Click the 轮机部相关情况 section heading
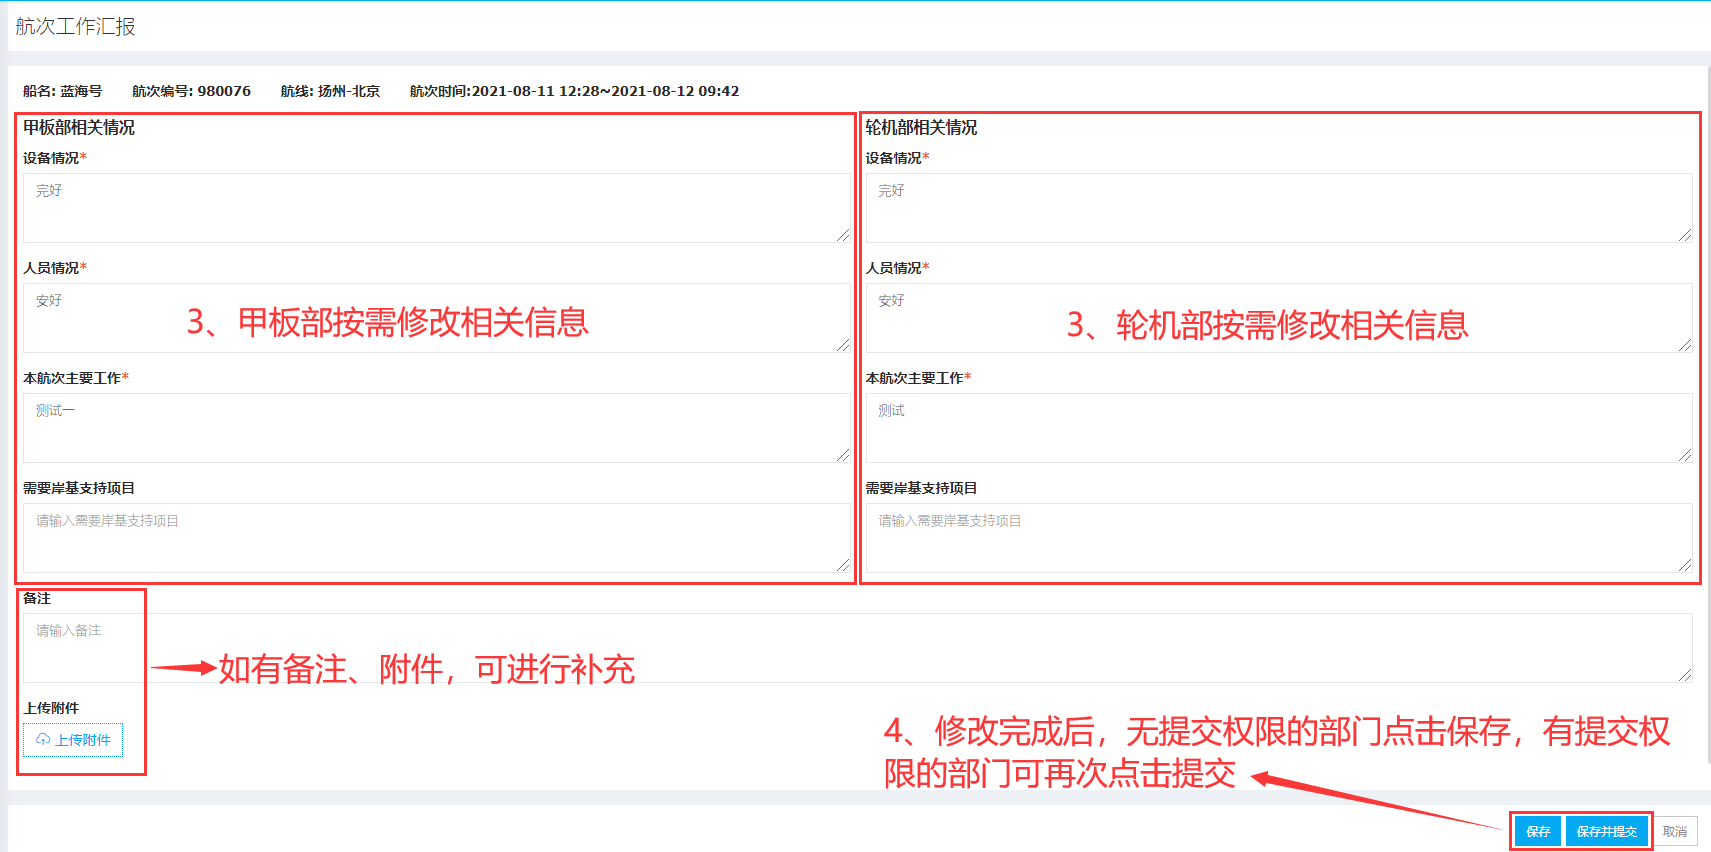 [x=921, y=127]
